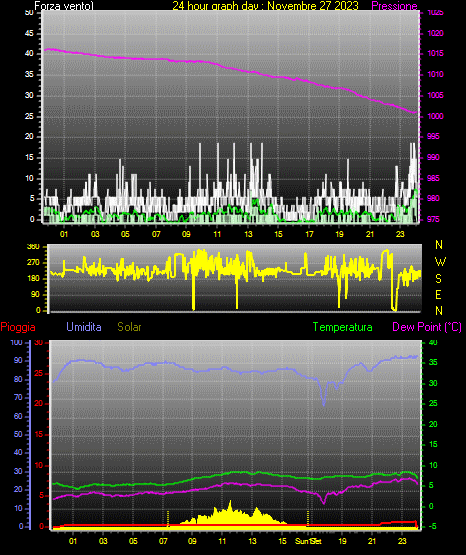Click the '1000' pressure axis value

pos(436,116)
